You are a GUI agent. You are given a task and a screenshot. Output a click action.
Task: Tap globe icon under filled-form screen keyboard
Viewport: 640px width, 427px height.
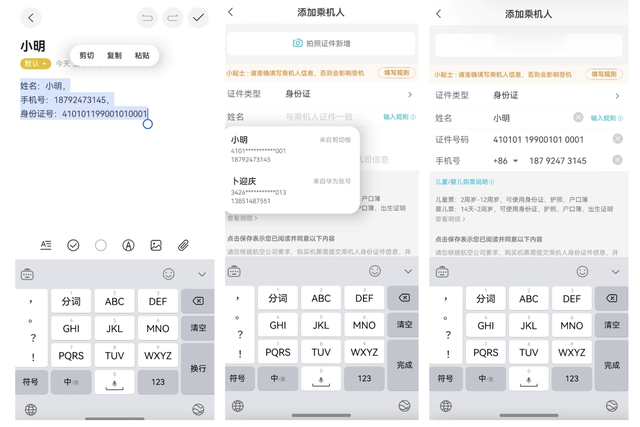[446, 406]
